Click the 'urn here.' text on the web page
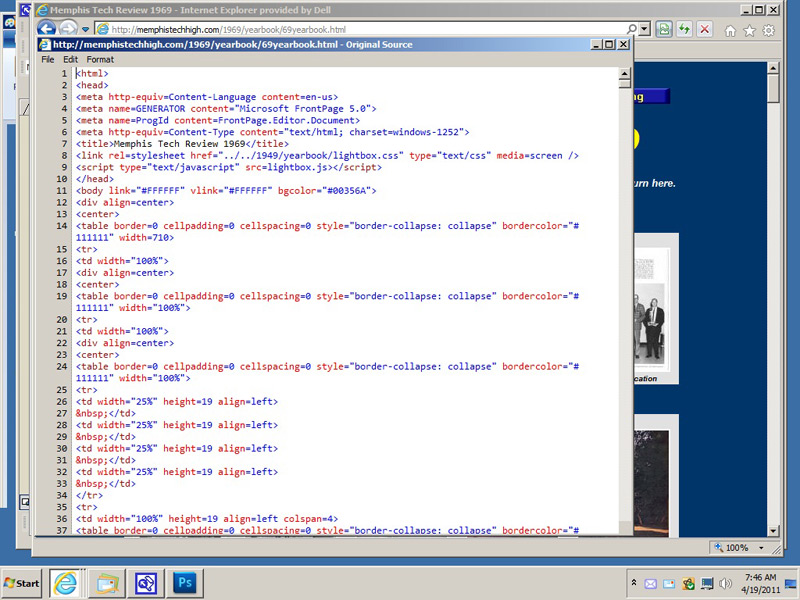Viewport: 800px width, 600px height. tap(655, 184)
